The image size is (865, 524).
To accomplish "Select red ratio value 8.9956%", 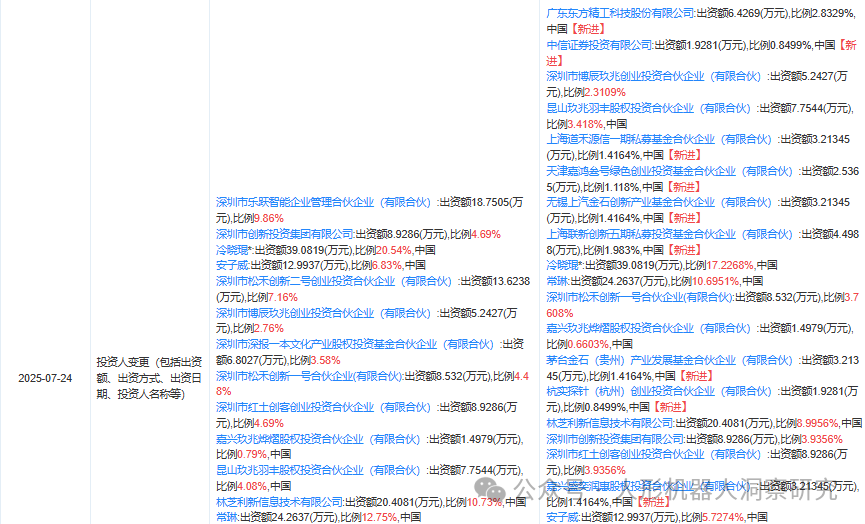I will click(818, 423).
